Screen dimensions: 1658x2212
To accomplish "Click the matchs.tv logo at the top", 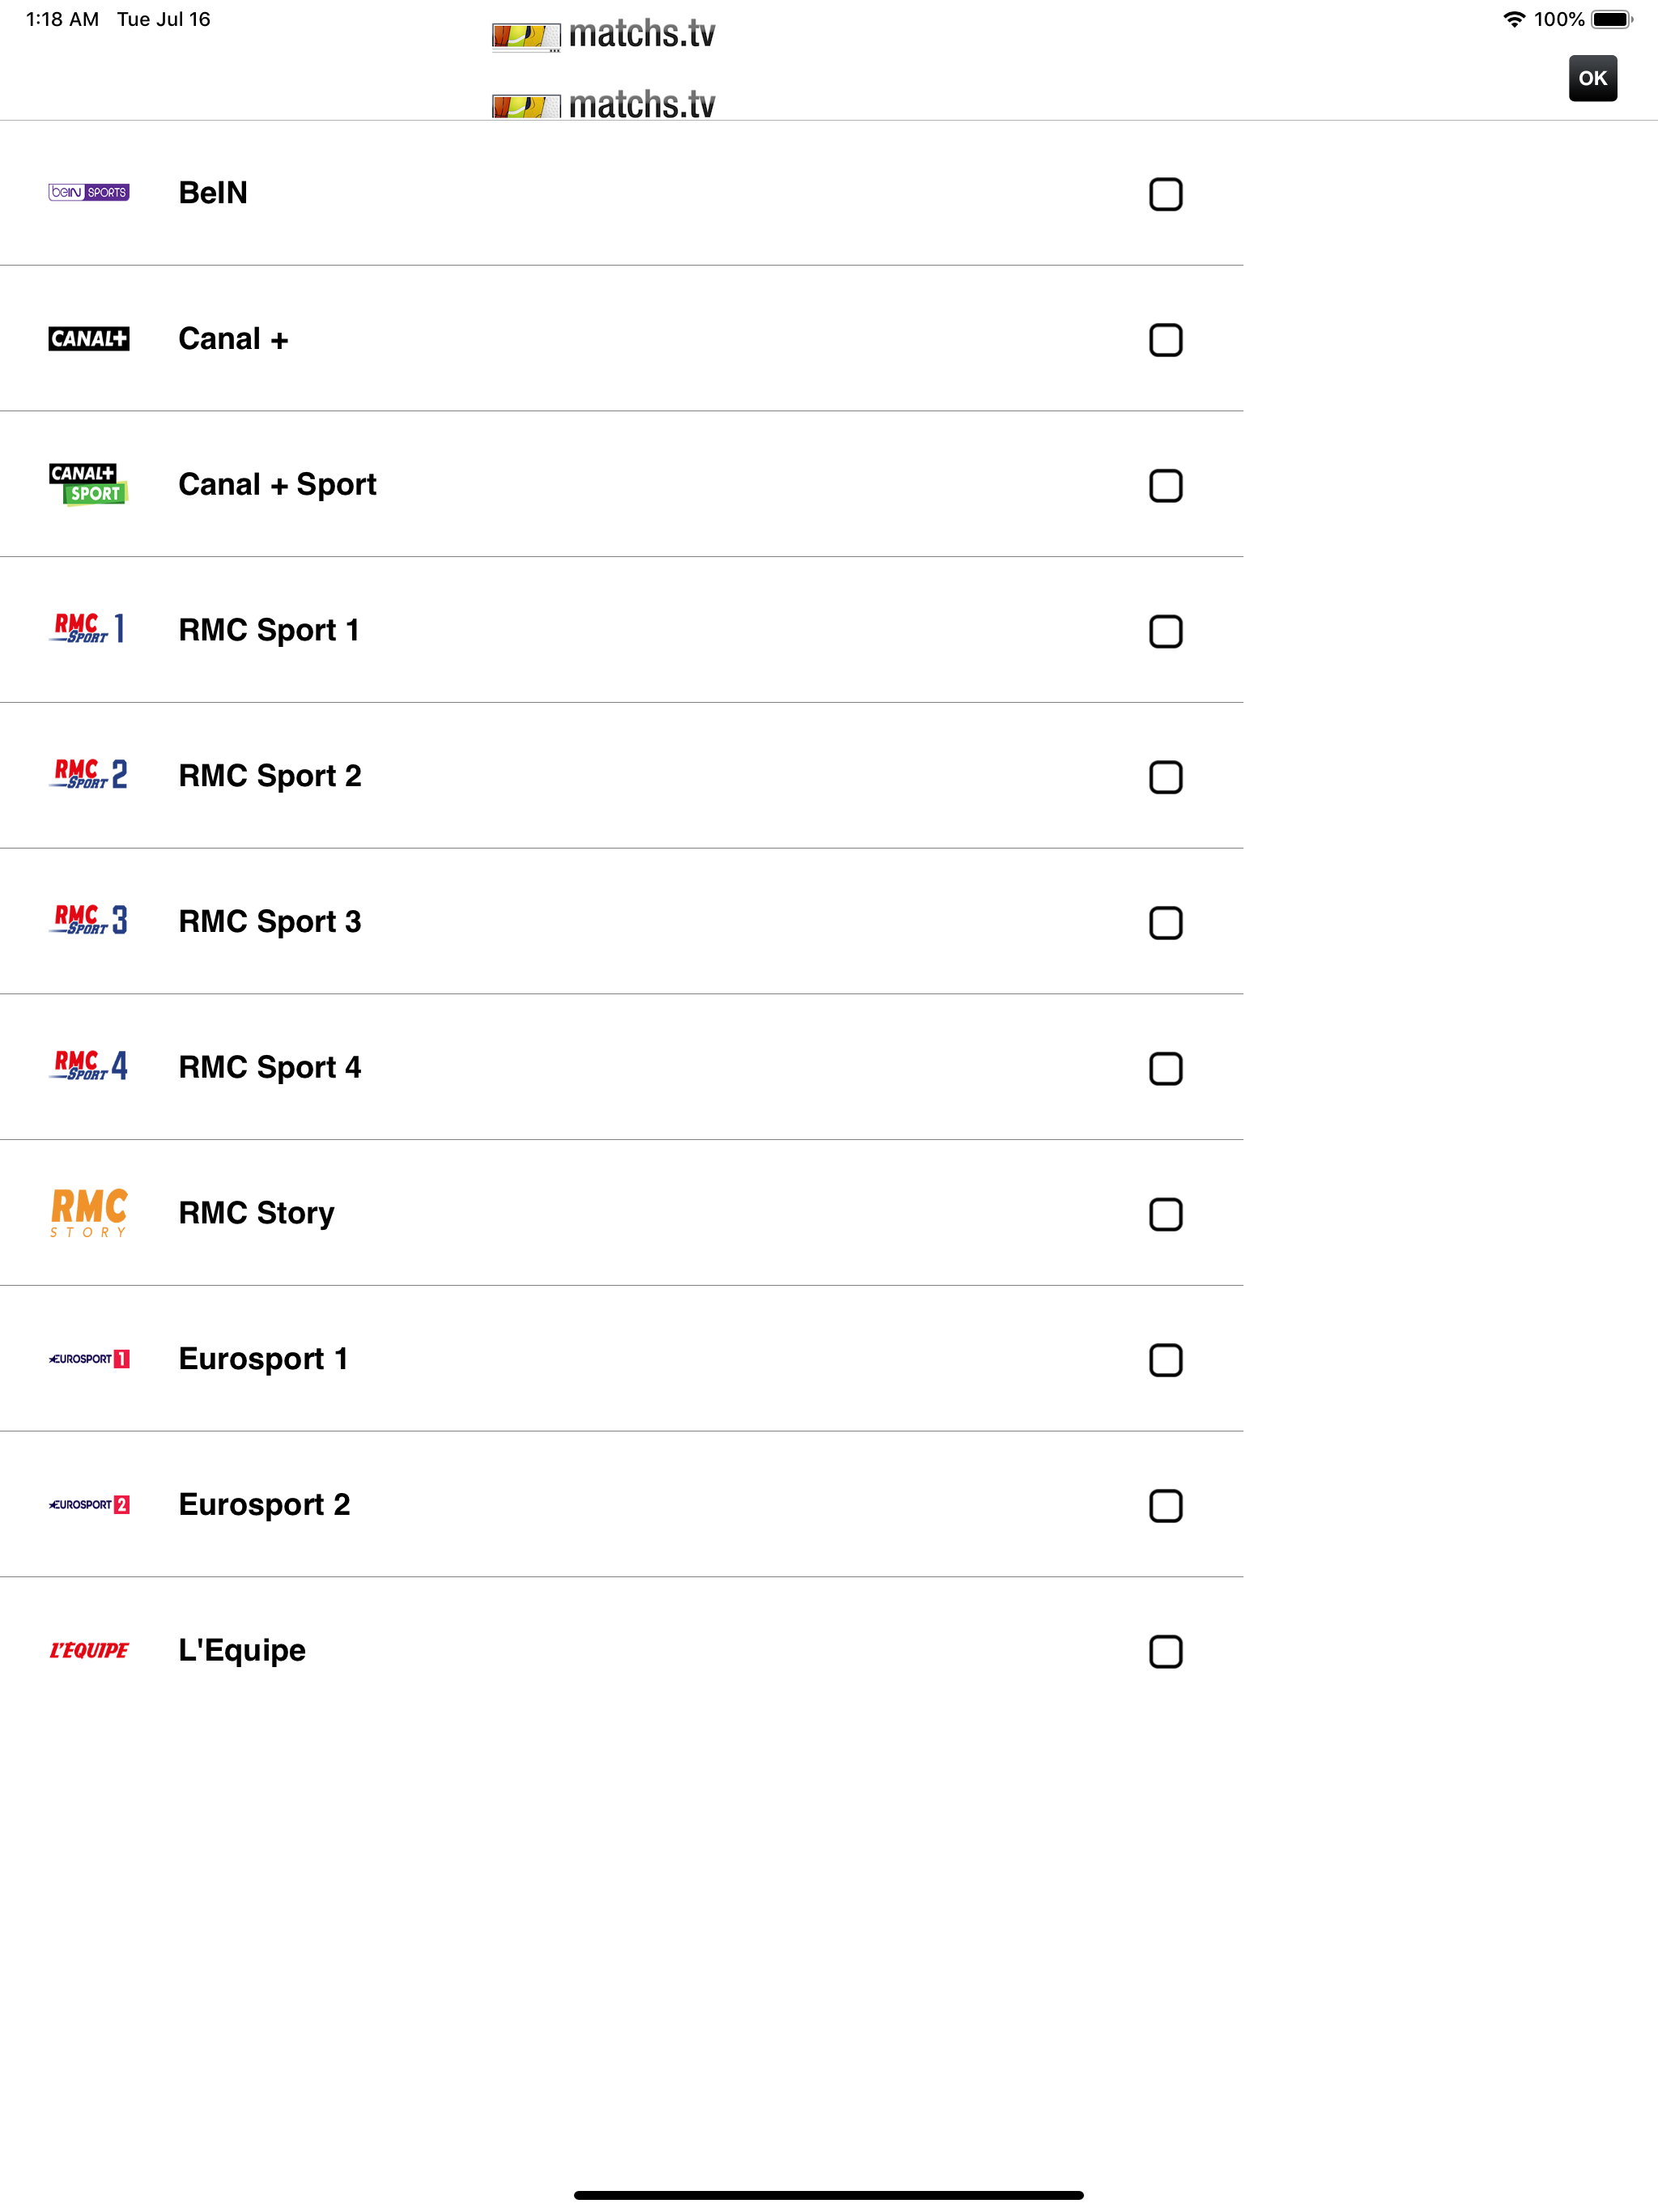I will point(603,33).
